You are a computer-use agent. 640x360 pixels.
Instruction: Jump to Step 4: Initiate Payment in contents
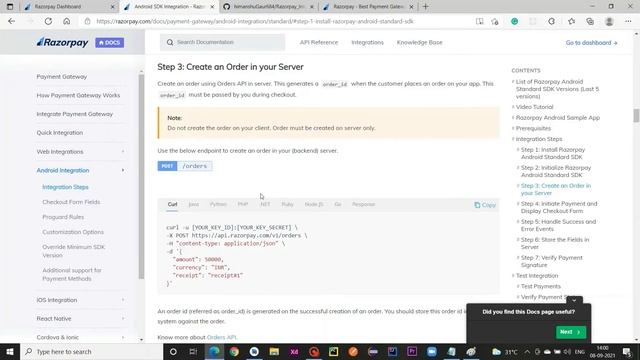[x=559, y=207]
